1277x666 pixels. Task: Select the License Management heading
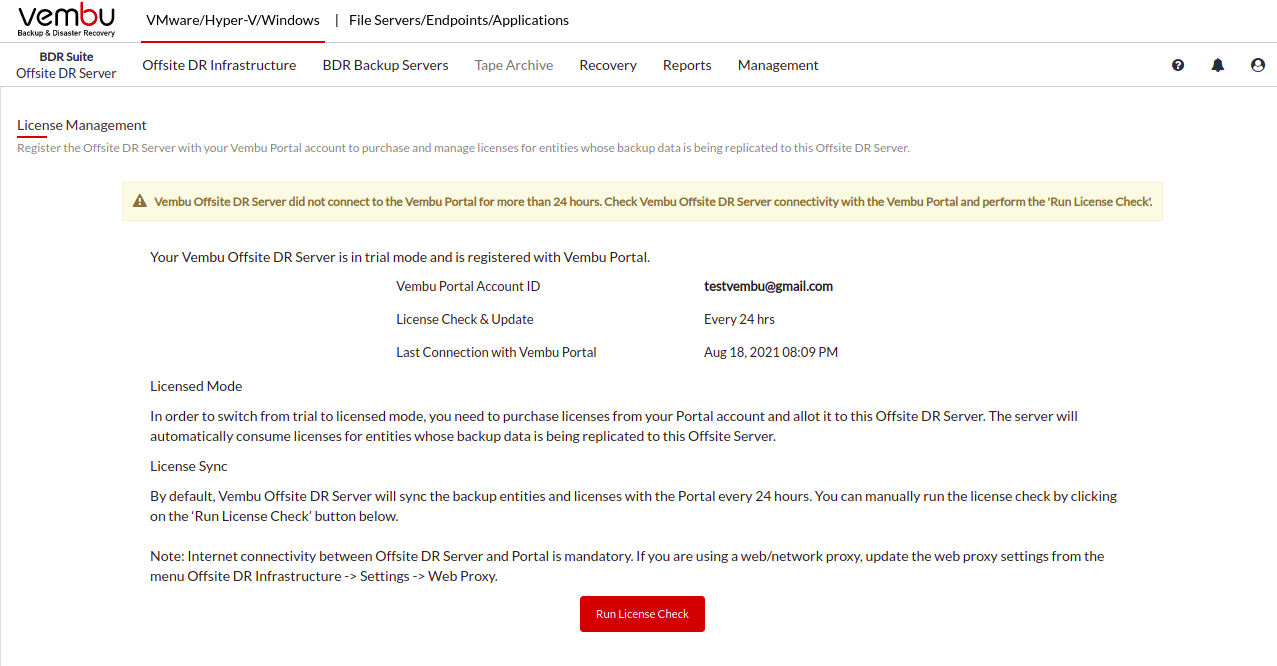point(82,125)
